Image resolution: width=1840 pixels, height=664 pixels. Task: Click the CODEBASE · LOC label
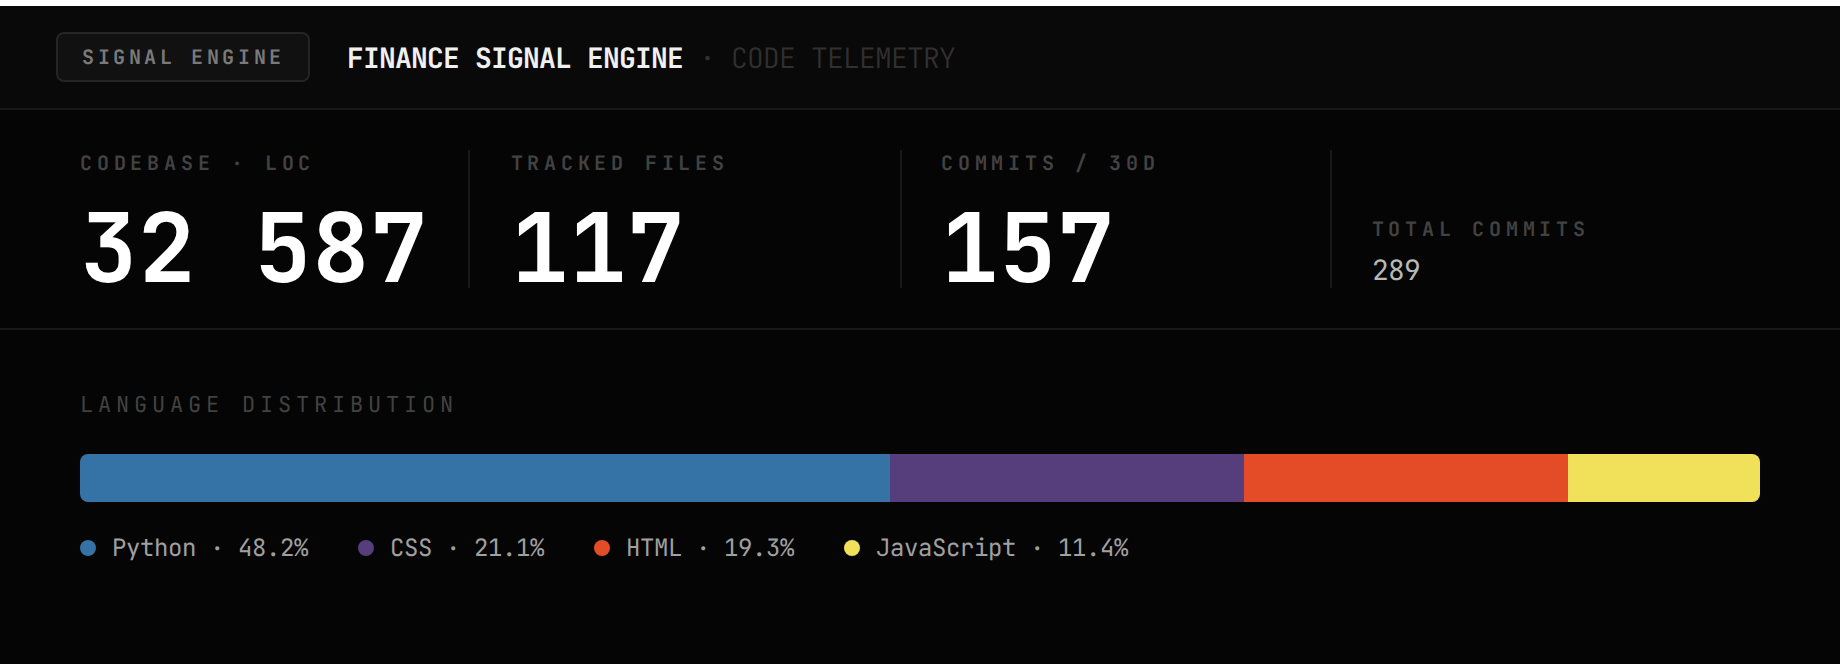click(196, 163)
